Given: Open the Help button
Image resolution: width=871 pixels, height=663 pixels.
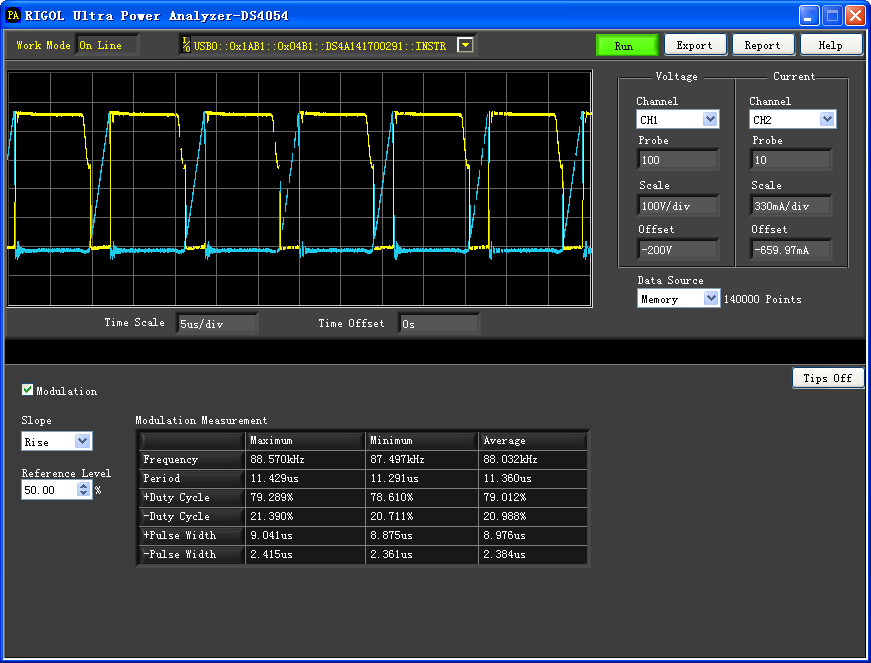Looking at the screenshot, I should click(x=830, y=46).
